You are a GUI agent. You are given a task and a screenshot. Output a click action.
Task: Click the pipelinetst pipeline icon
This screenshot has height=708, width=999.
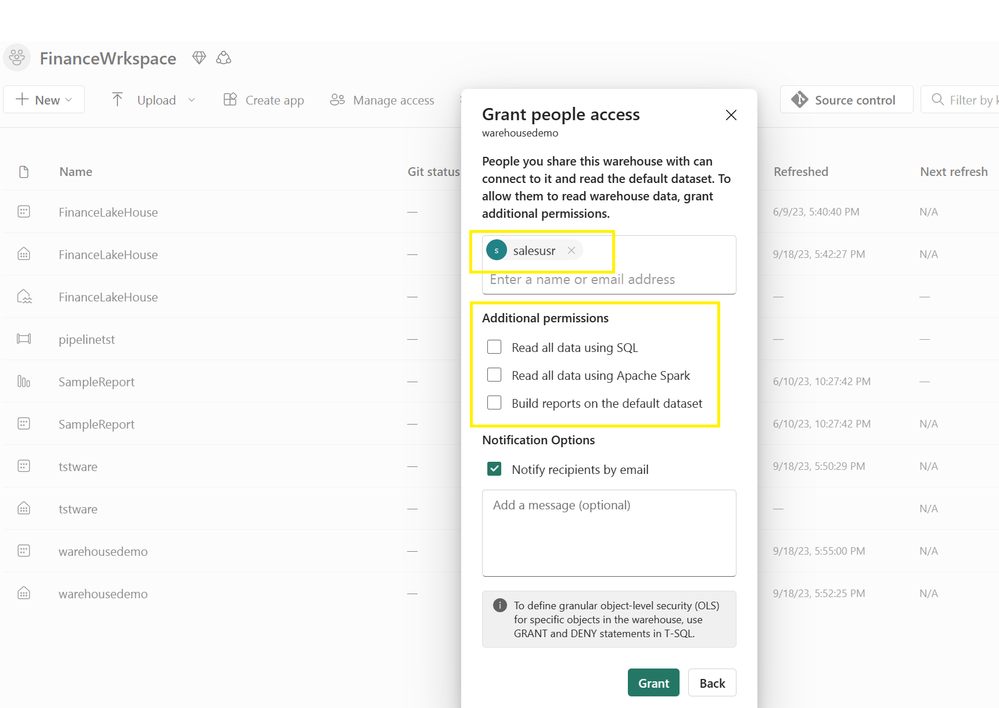click(23, 339)
